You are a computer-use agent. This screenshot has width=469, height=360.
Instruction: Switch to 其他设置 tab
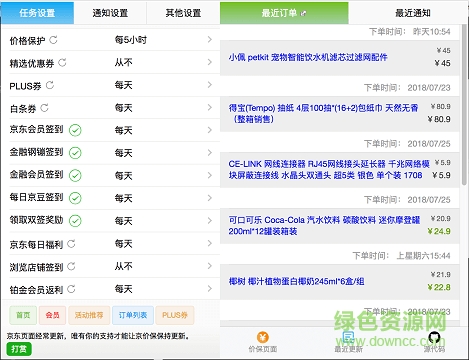[183, 13]
